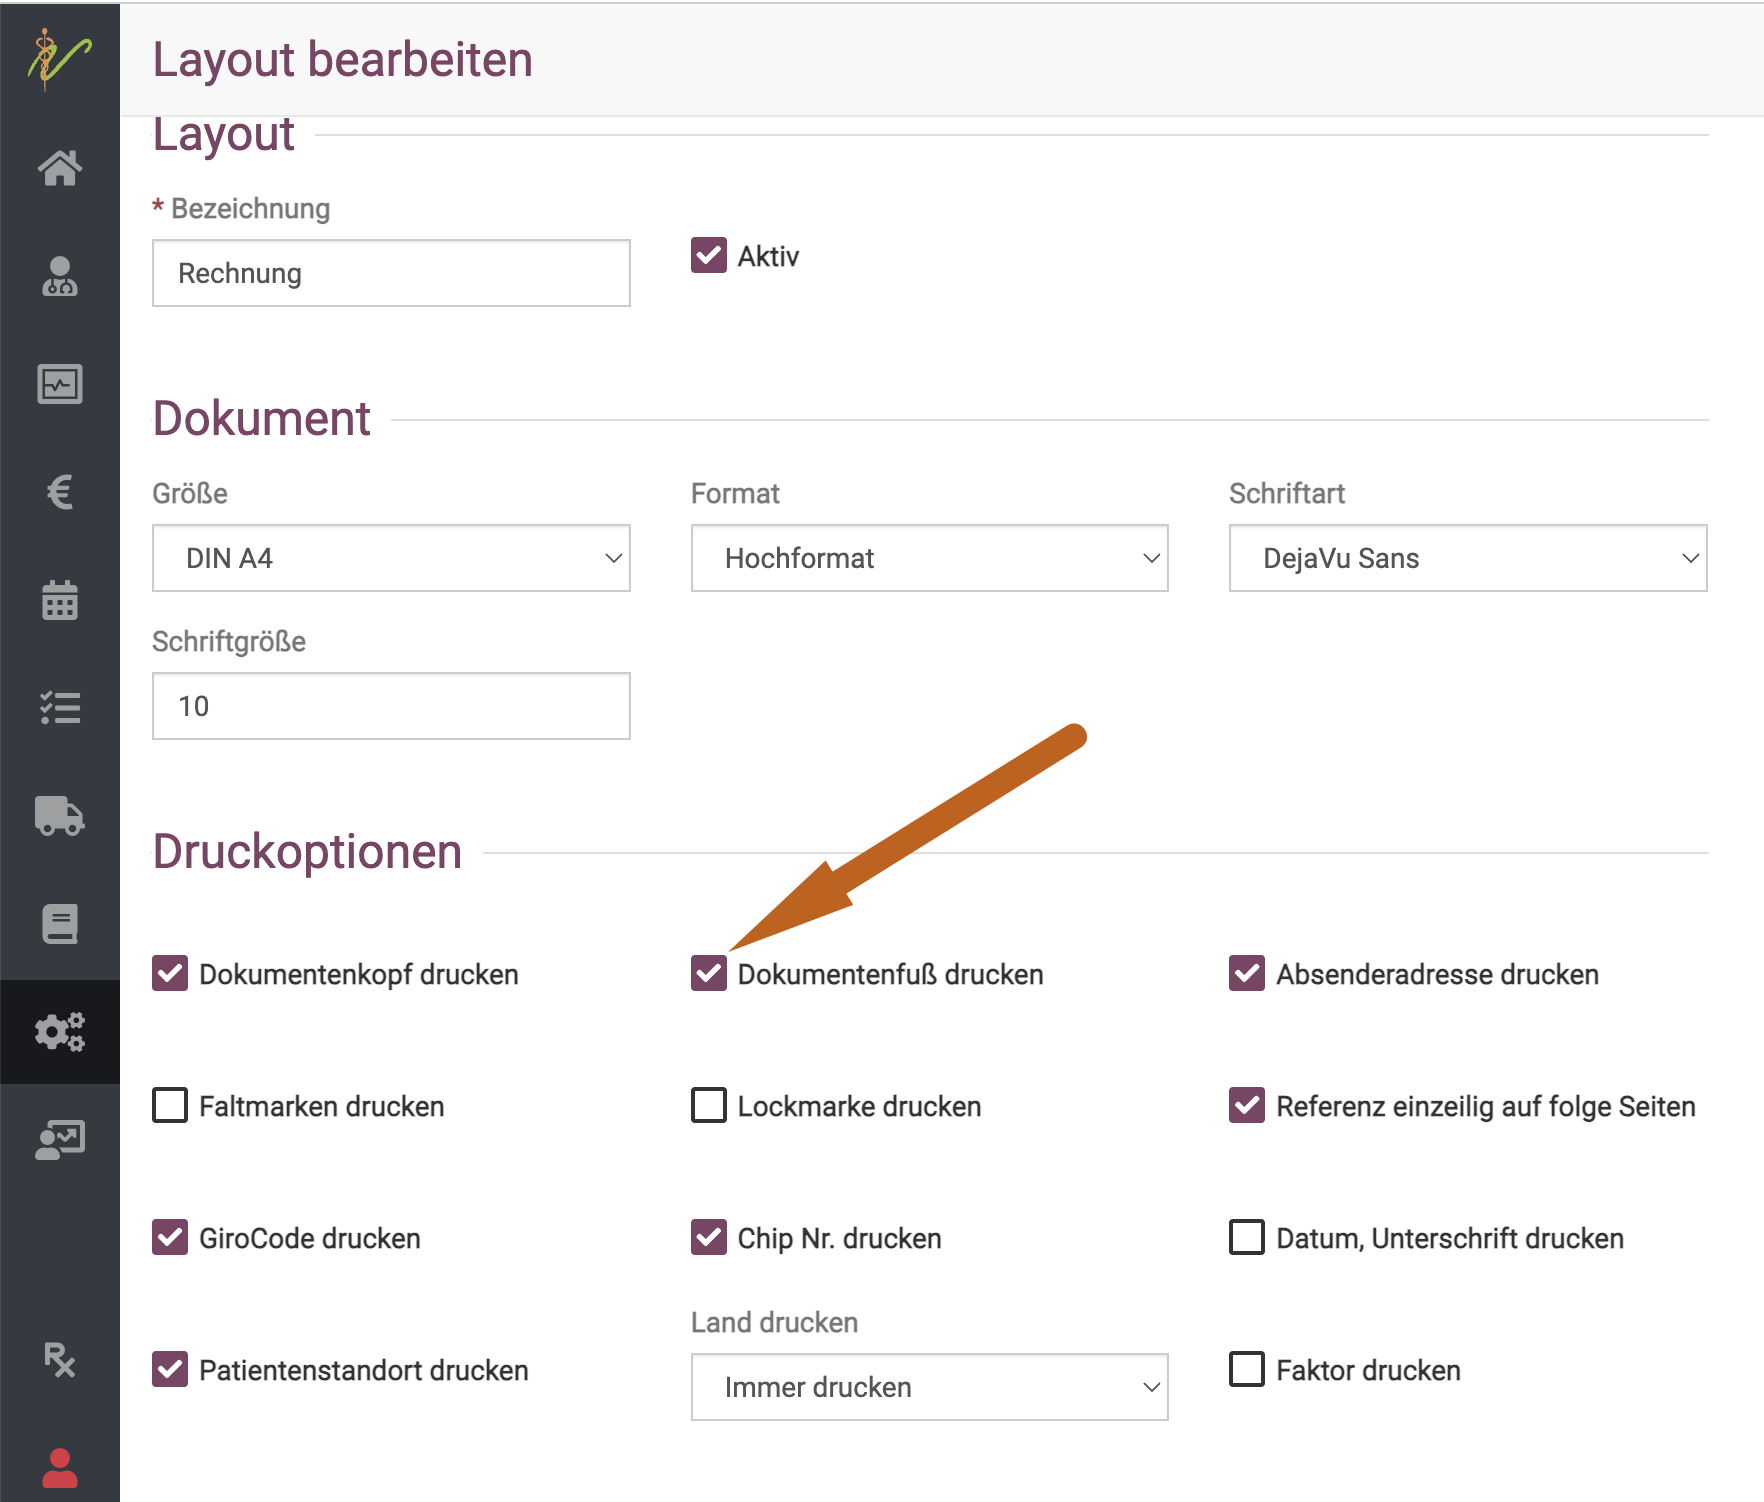
Task: Open the task checklist icon
Action: click(x=60, y=708)
